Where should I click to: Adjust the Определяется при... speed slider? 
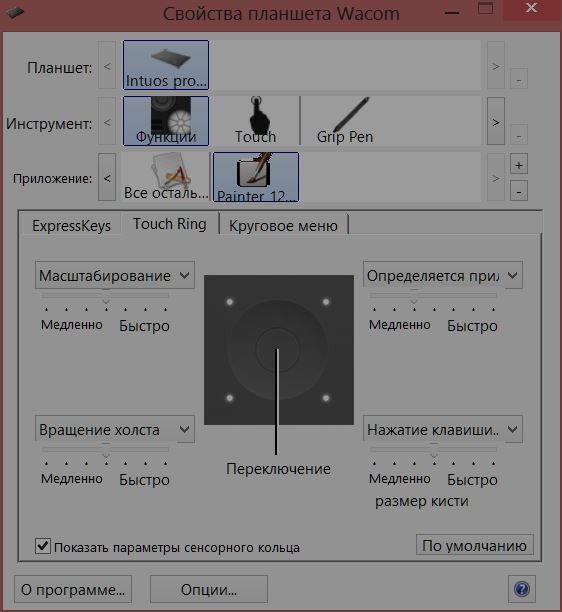414,297
